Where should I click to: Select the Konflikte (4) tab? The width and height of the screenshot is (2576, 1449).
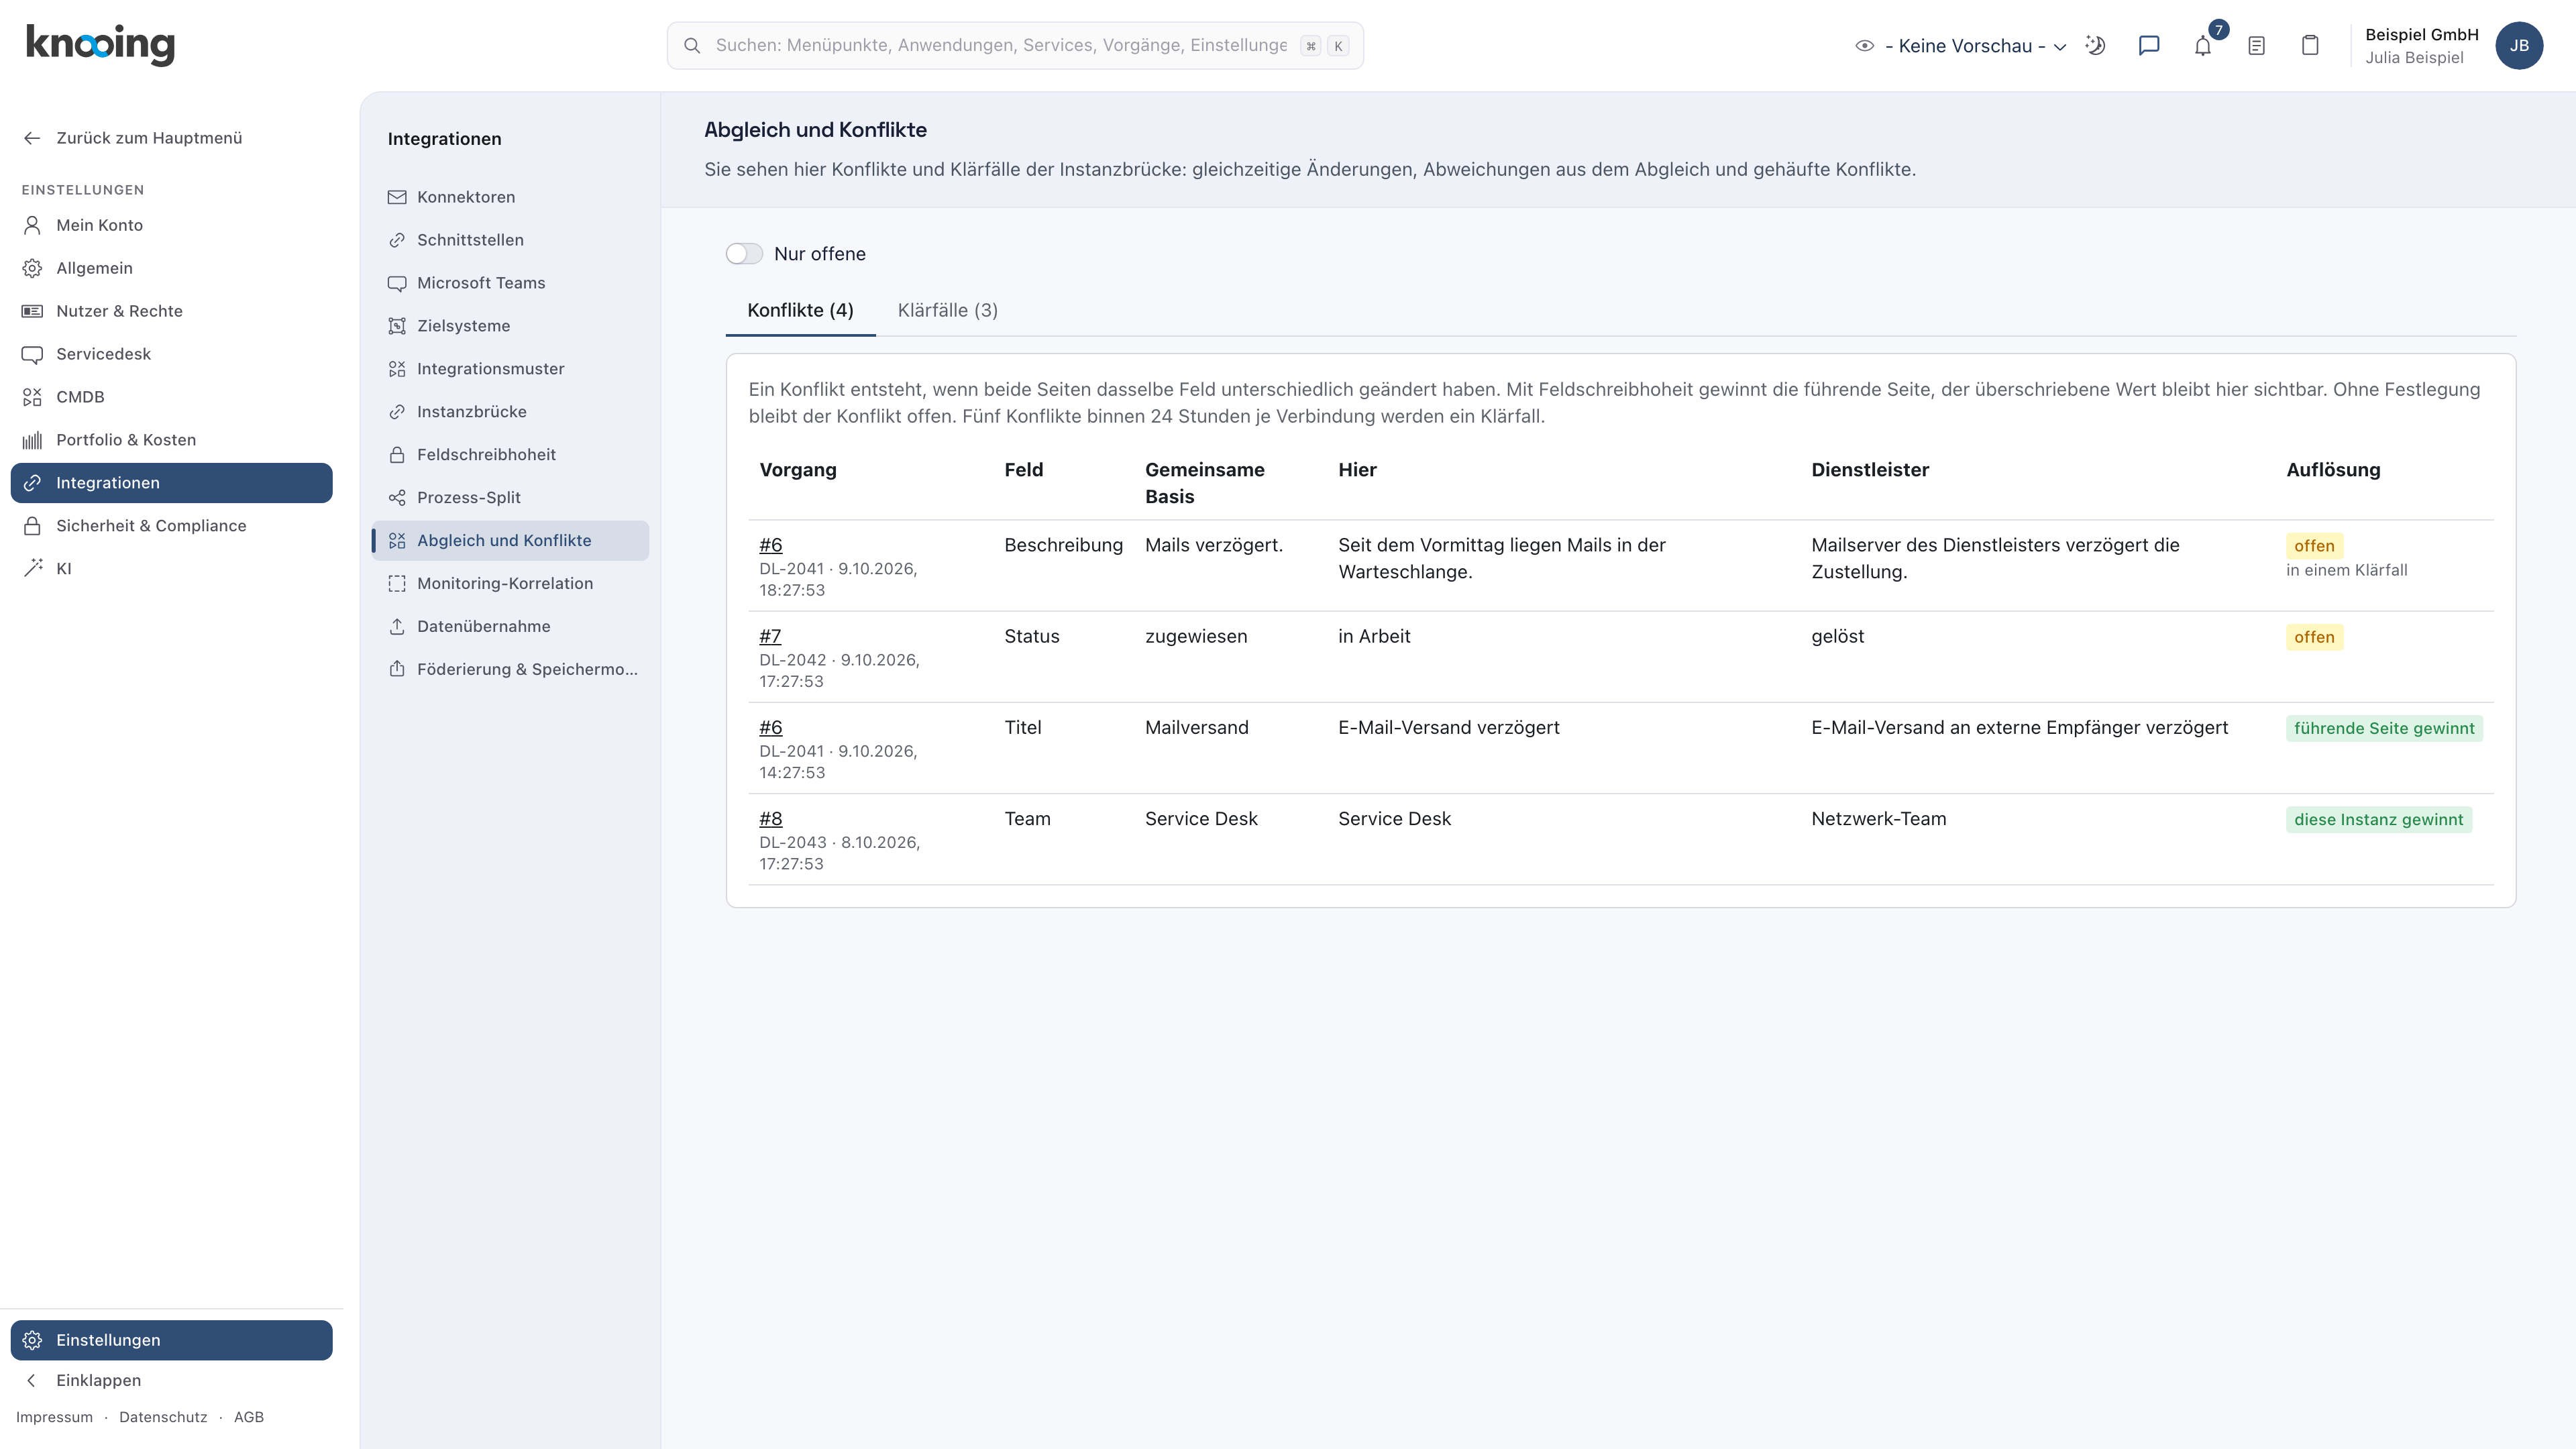point(800,310)
